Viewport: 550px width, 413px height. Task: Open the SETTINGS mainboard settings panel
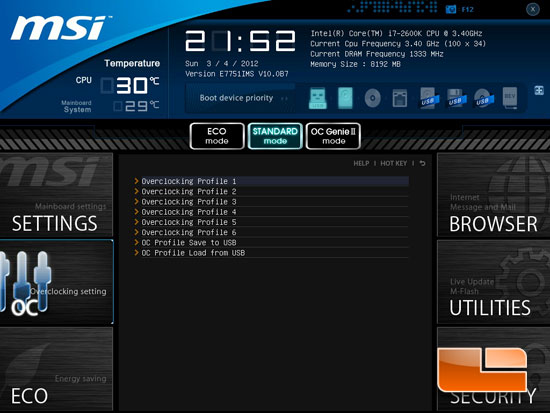[56, 195]
